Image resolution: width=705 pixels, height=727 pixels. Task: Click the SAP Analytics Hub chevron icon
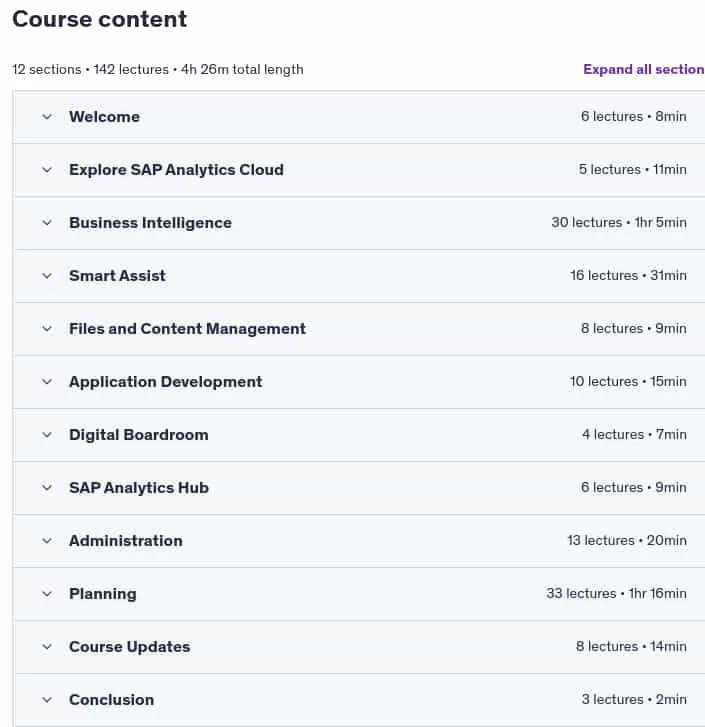tap(47, 488)
